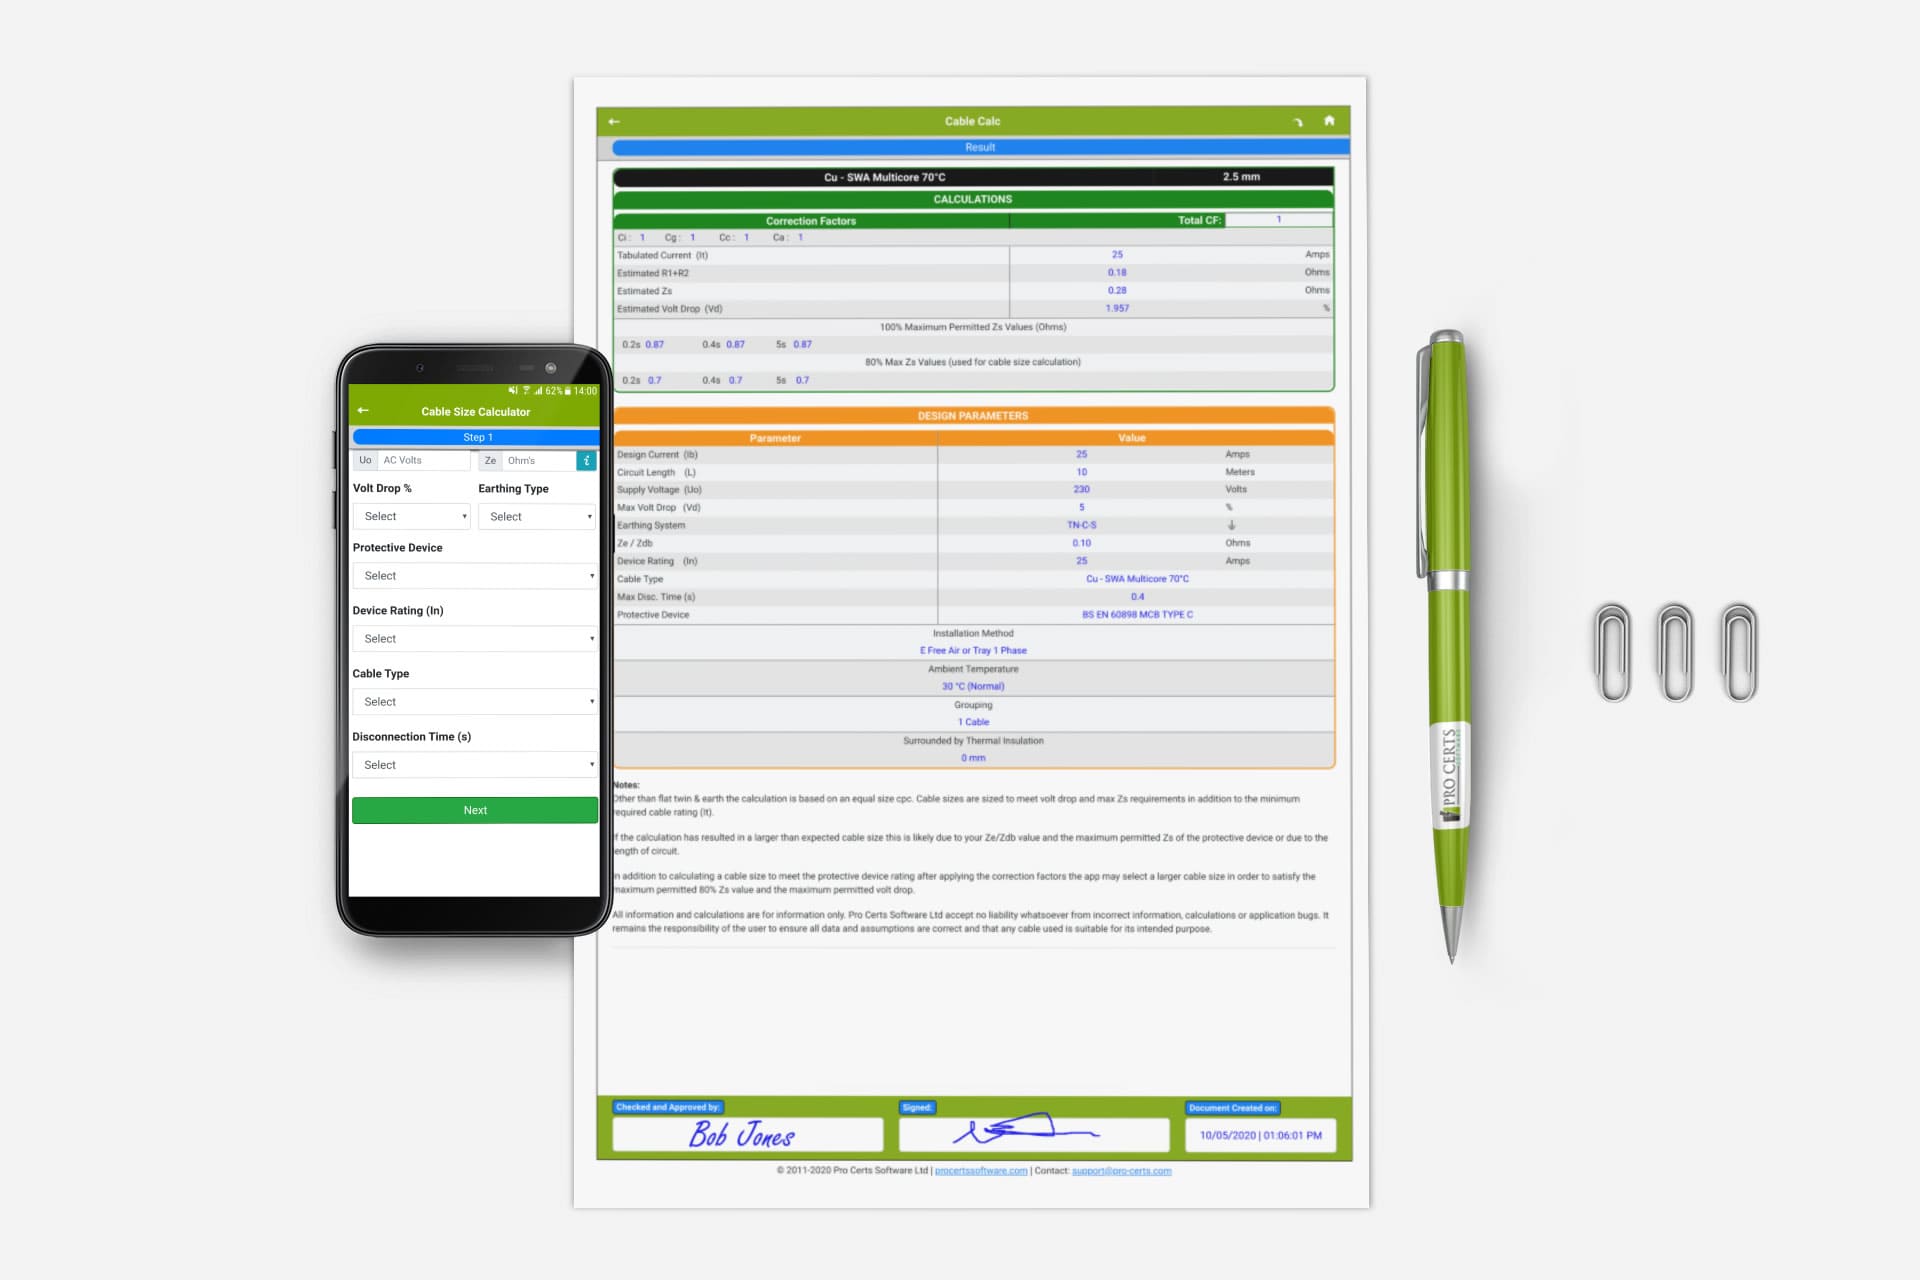The width and height of the screenshot is (1920, 1280).
Task: Toggle Disconnection Time selector
Action: coord(474,764)
